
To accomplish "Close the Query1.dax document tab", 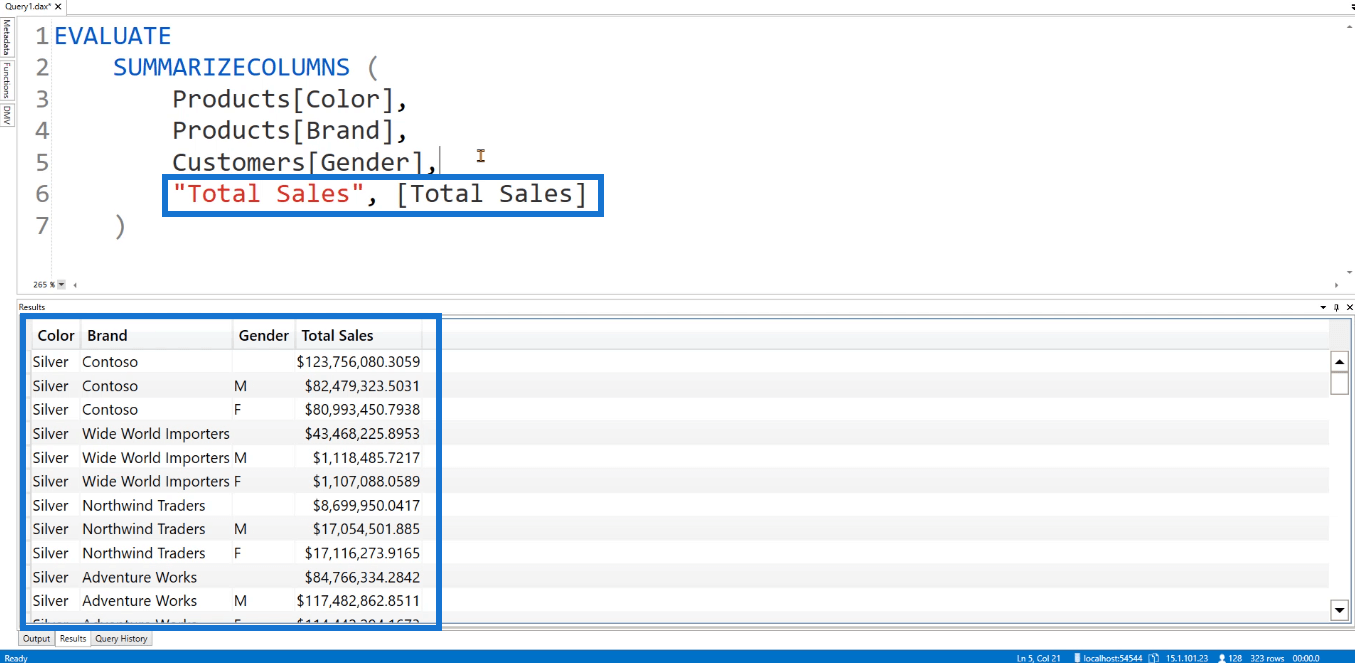I will tap(60, 6).
